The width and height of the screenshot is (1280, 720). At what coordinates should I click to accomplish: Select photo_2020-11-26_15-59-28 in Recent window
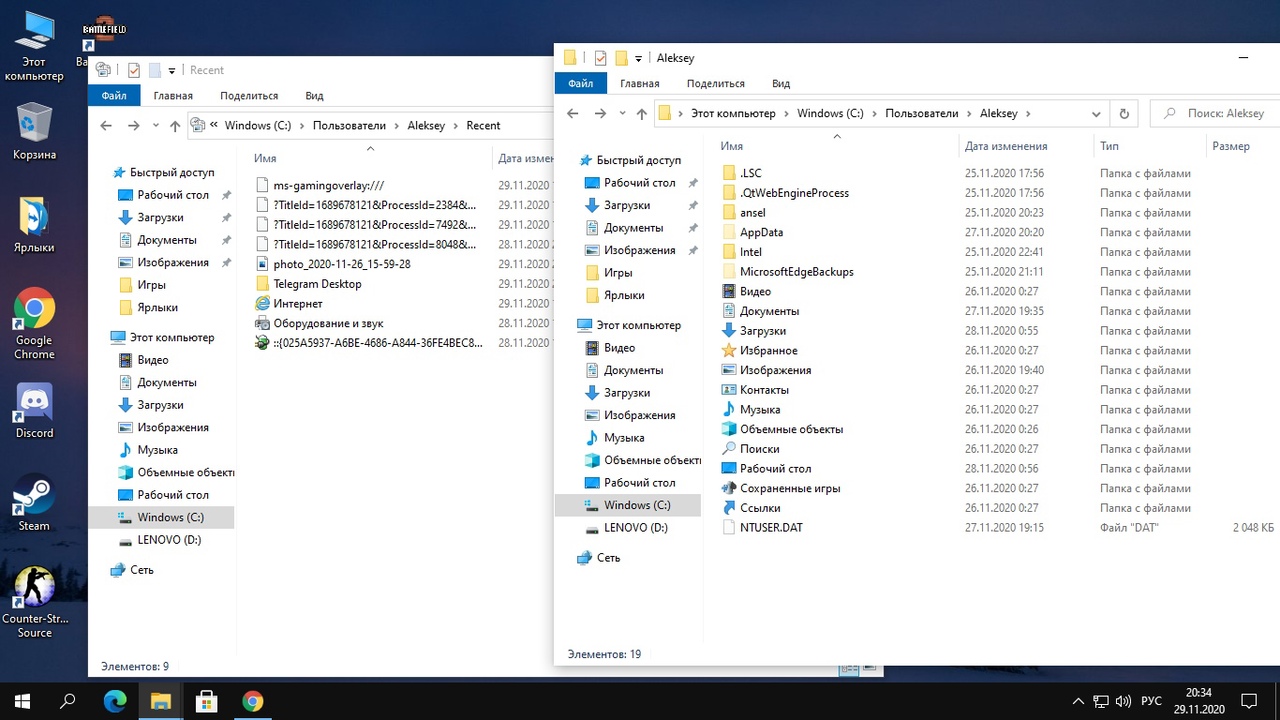pyautogui.click(x=341, y=264)
